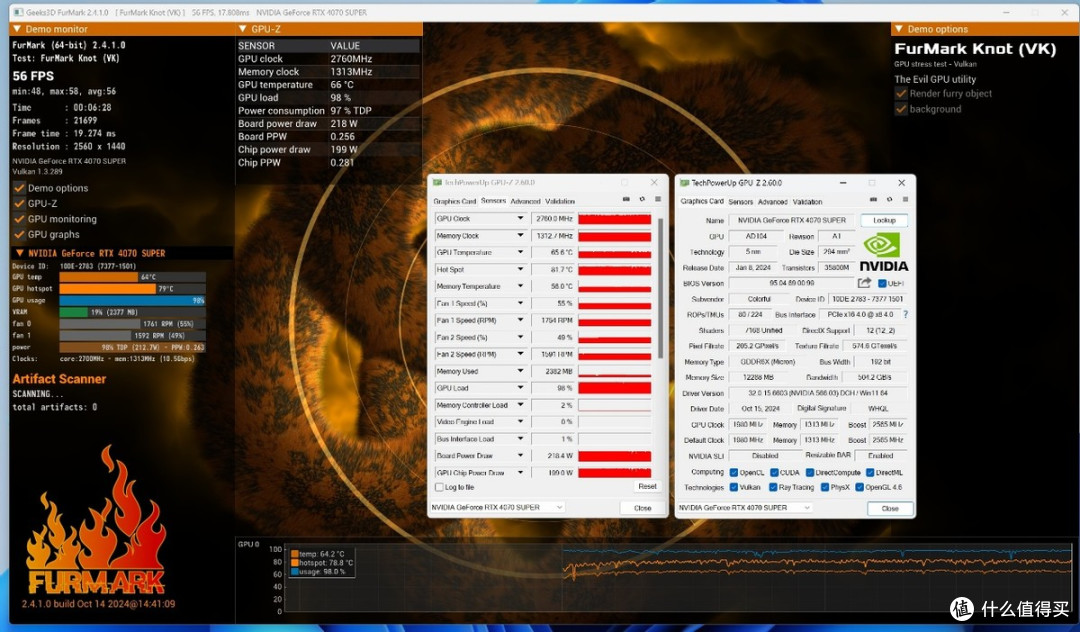
Task: Close the GPU-Z Sensors window with X
Action: coord(654,182)
